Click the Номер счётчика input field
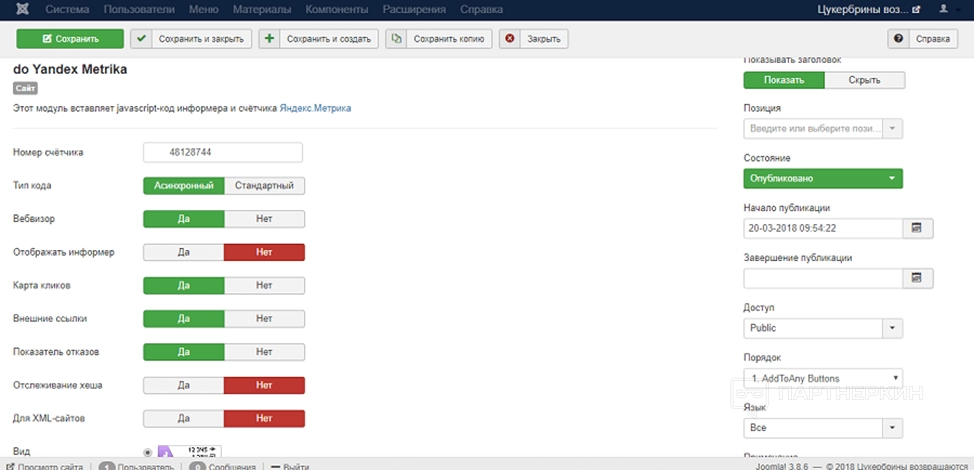The width and height of the screenshot is (974, 470). pyautogui.click(x=223, y=152)
